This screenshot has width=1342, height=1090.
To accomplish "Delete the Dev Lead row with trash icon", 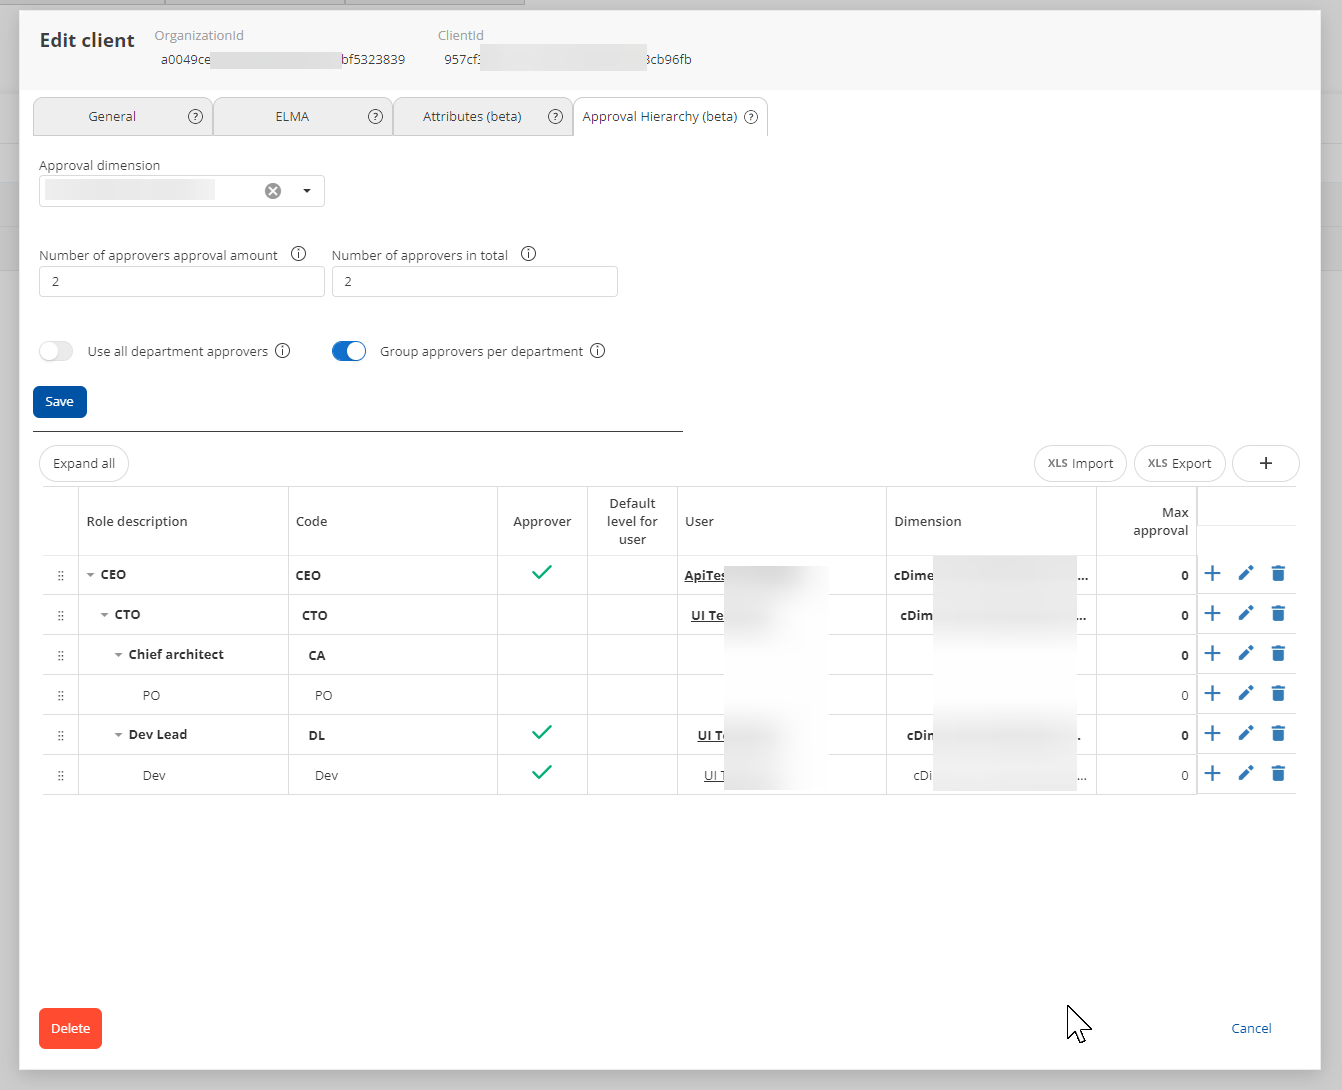I will (1277, 734).
